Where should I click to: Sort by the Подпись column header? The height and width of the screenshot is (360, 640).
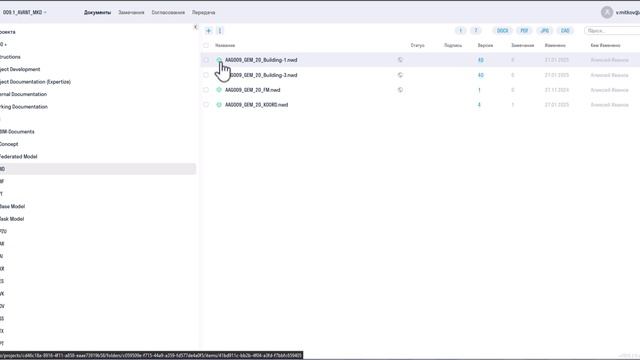click(453, 45)
